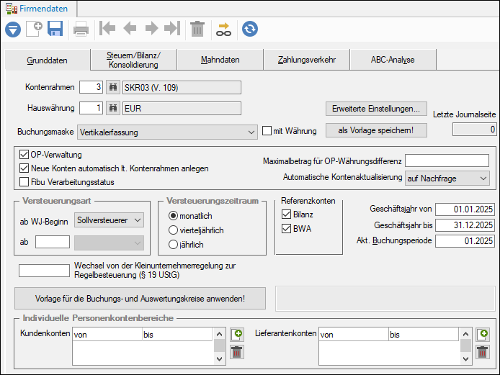Go to next record arrow
500x375 pixels.
coord(152,28)
